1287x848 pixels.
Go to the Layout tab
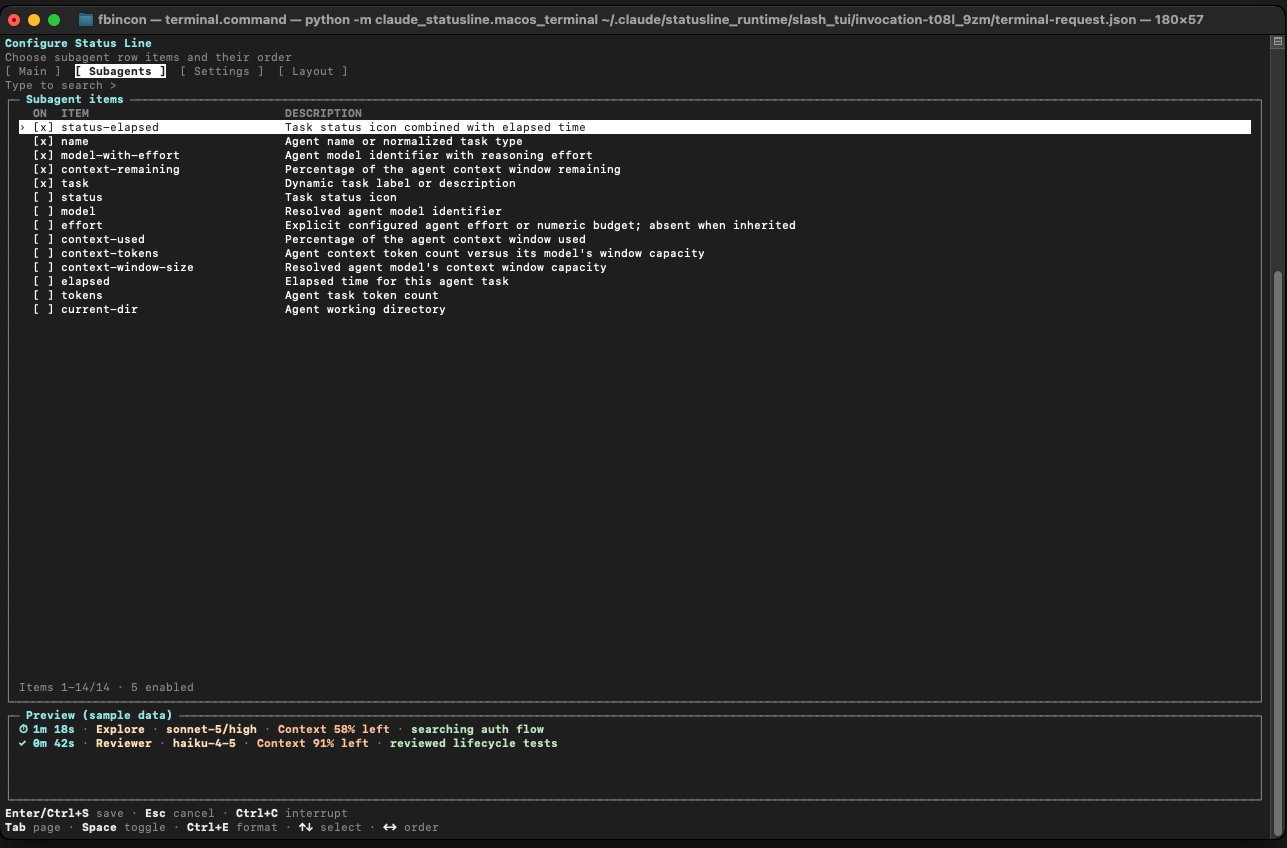(313, 72)
